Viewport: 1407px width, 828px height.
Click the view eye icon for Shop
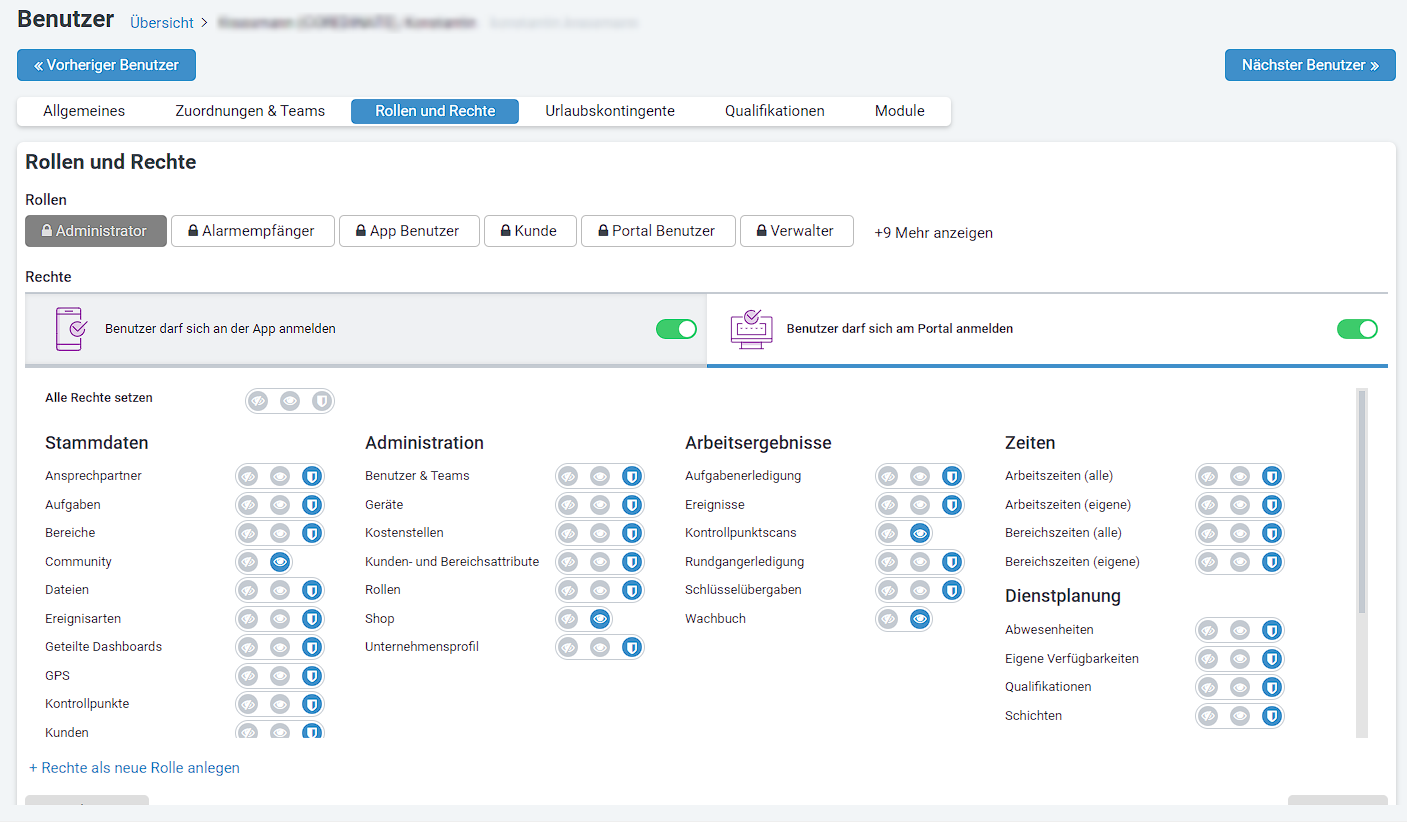[599, 619]
